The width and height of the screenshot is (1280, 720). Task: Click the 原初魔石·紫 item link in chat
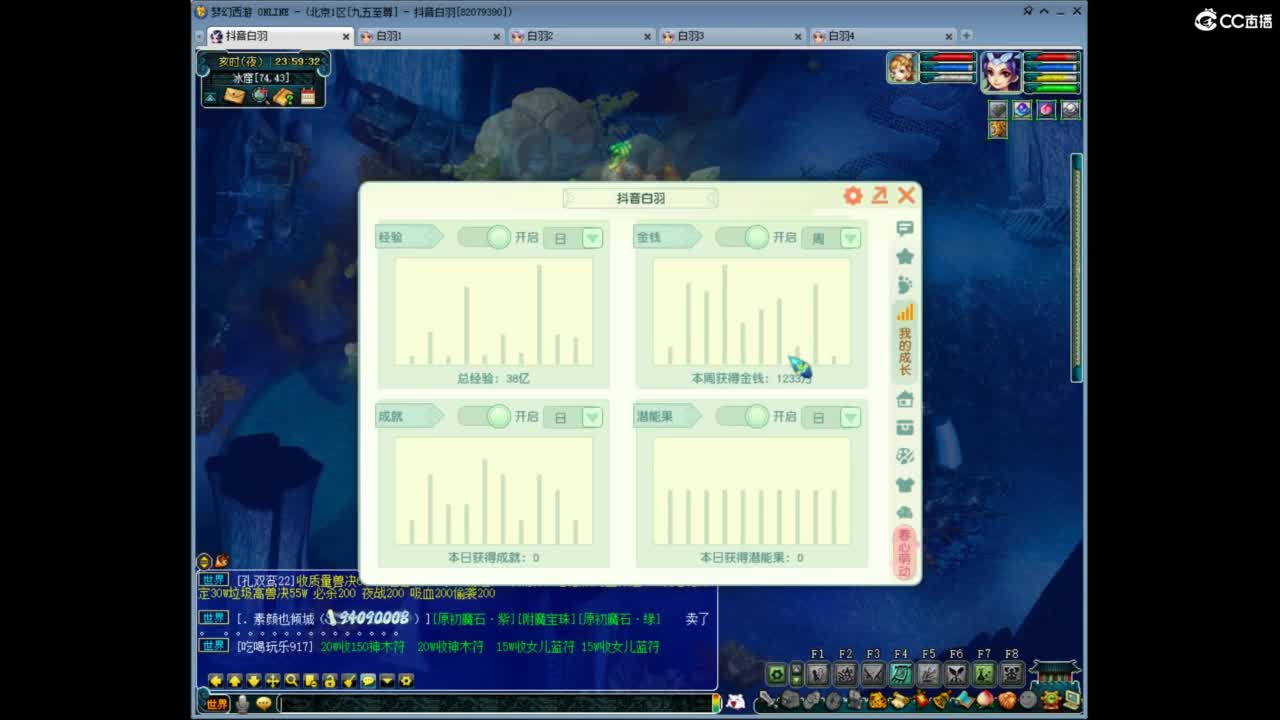475,619
